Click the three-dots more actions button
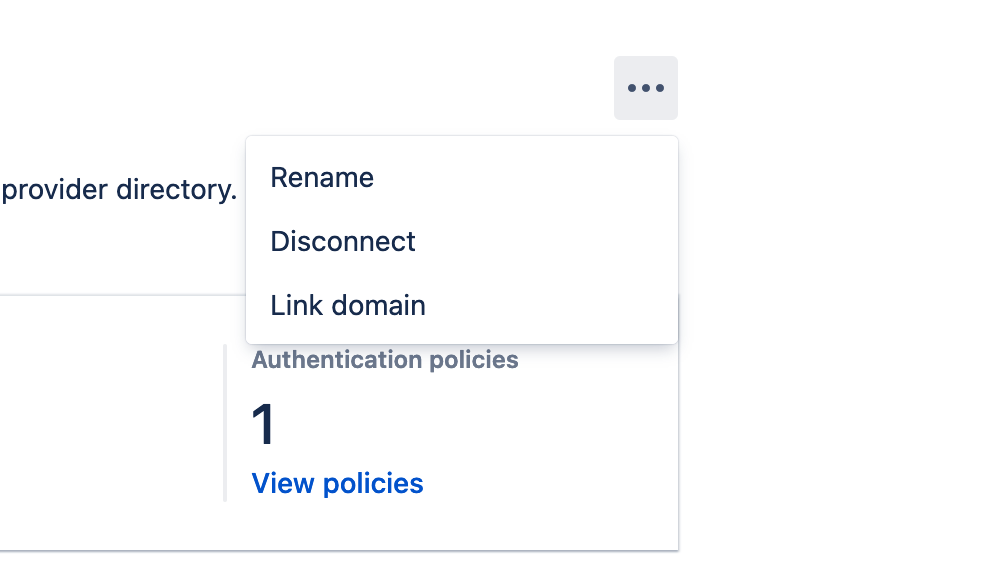The height and width of the screenshot is (568, 982). tap(645, 88)
